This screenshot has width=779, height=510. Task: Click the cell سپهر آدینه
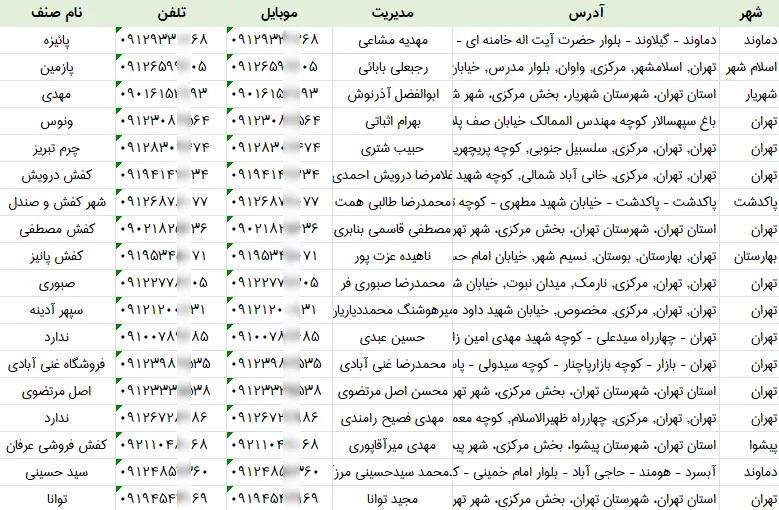click(57, 310)
